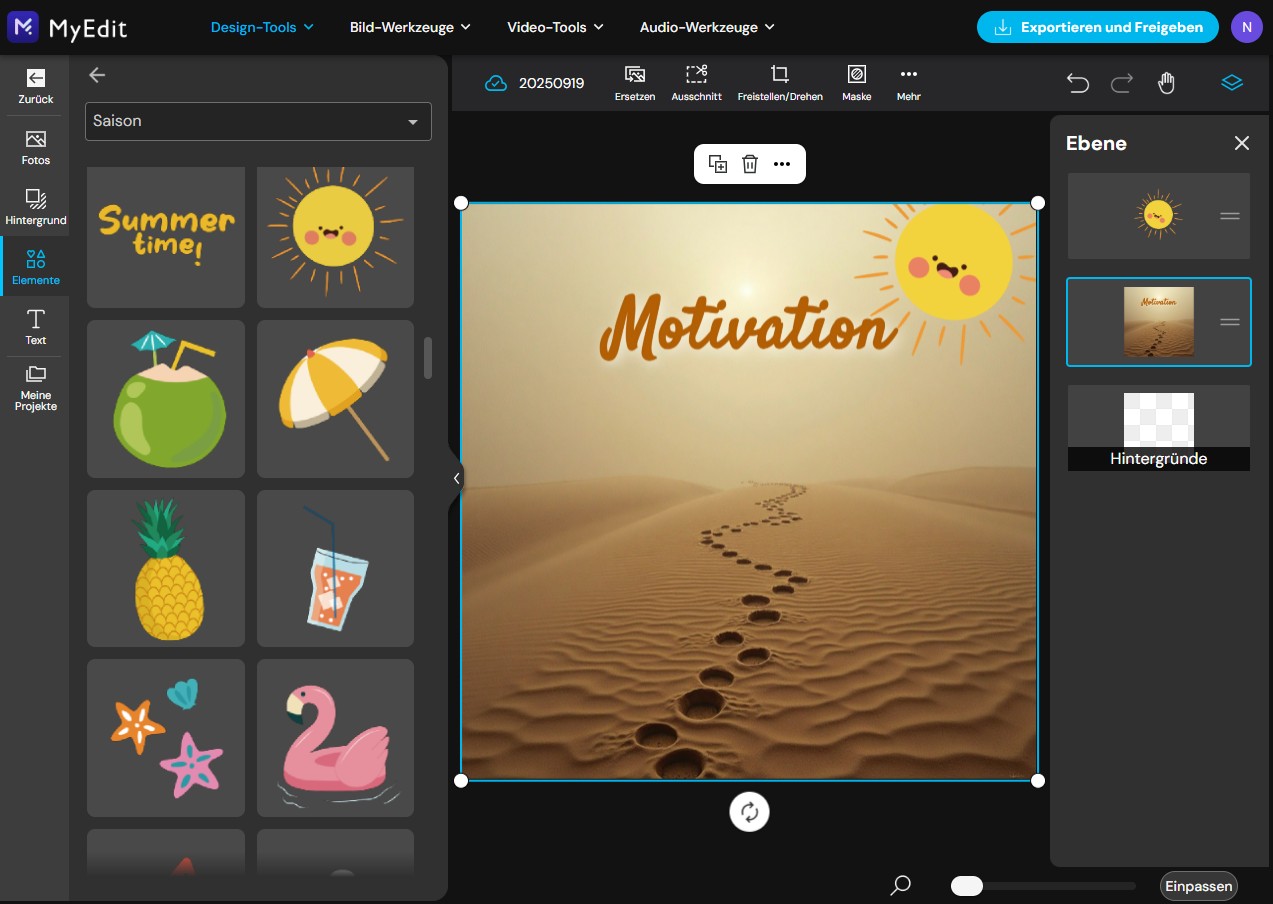
Task: Add the pineapple sticker
Action: point(166,568)
